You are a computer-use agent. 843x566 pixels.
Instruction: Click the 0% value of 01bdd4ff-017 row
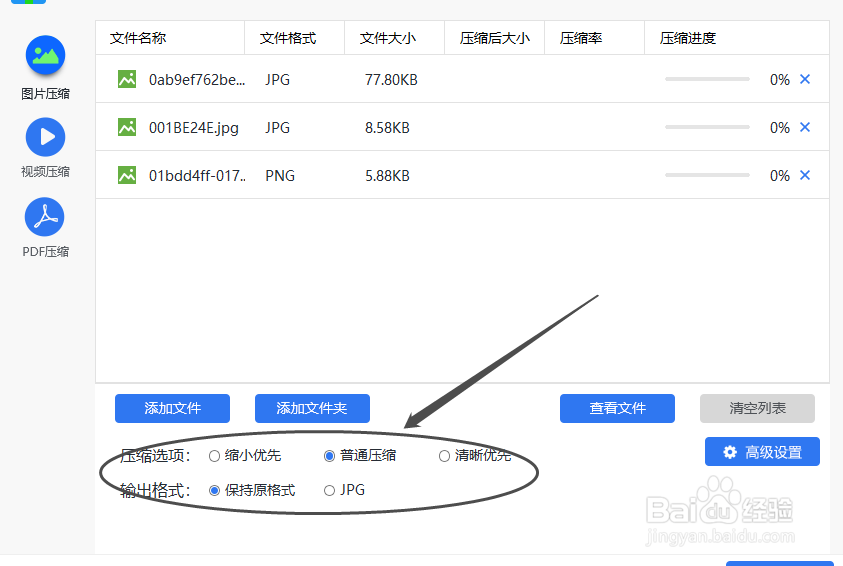(780, 176)
